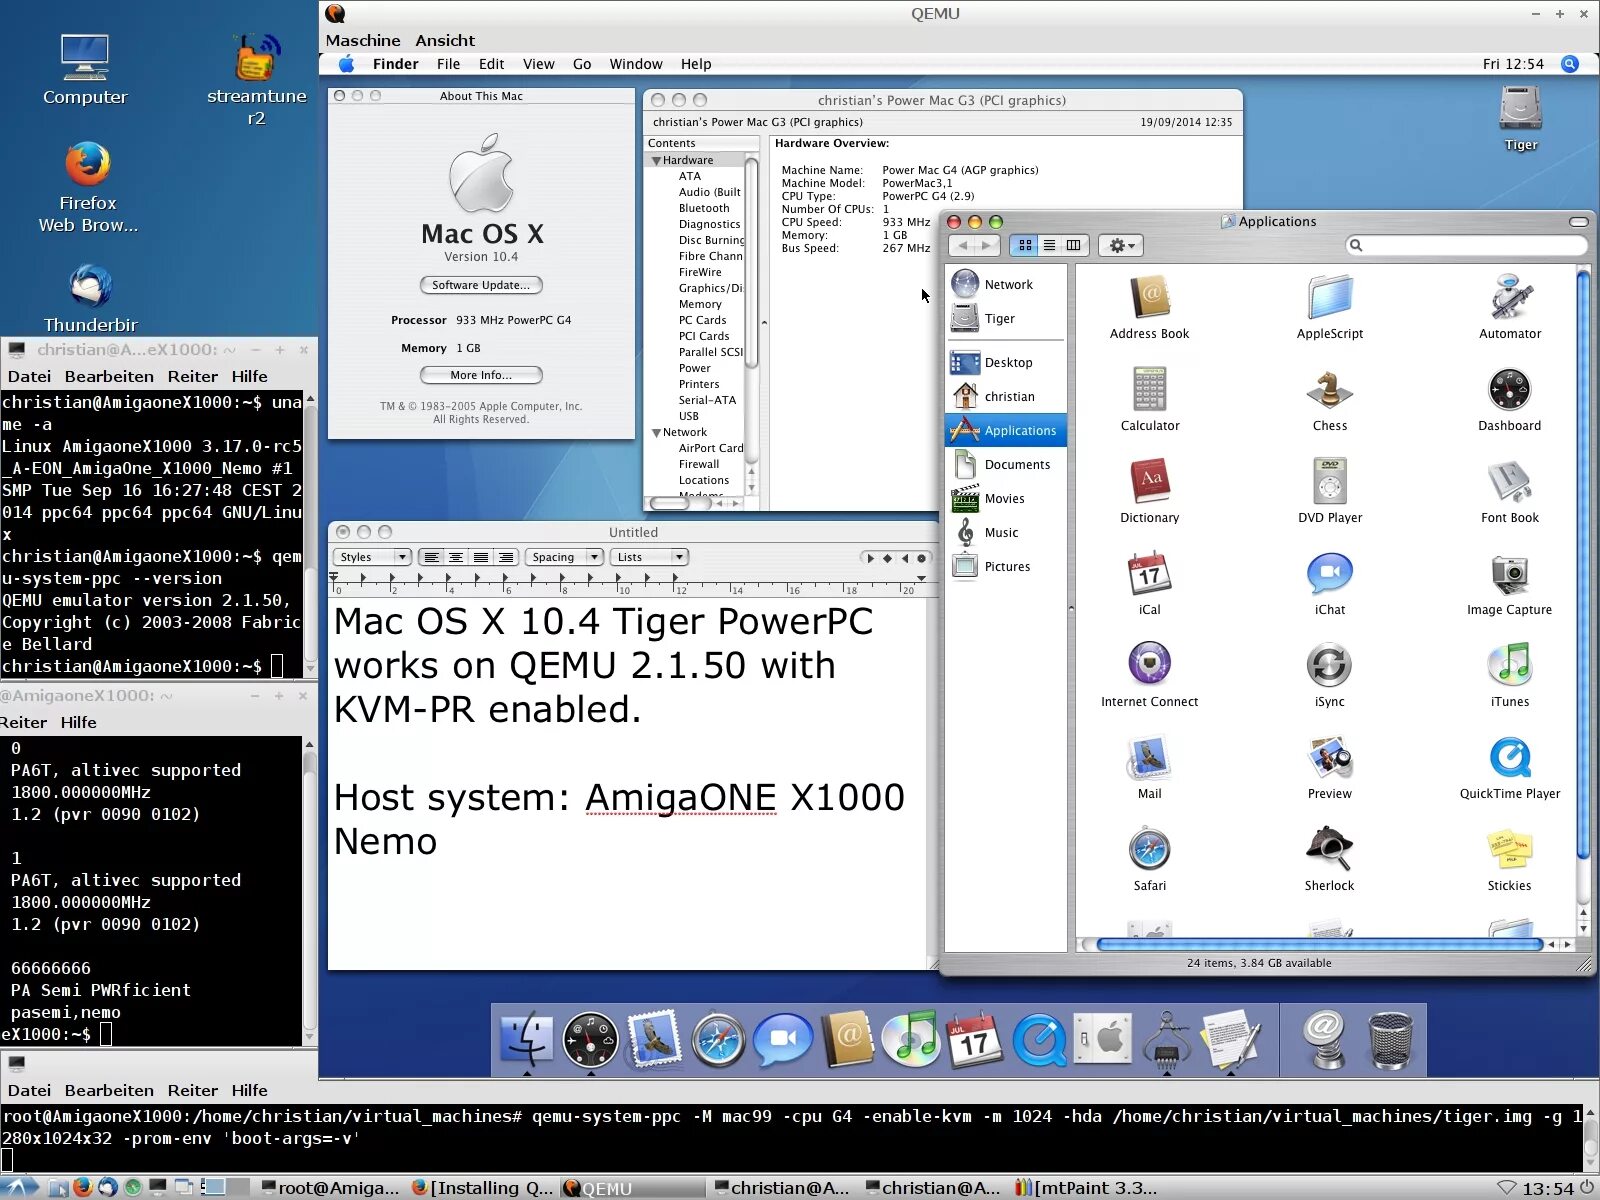The image size is (1600, 1200).
Task: Open the Lists dropdown in TextEdit
Action: [650, 557]
